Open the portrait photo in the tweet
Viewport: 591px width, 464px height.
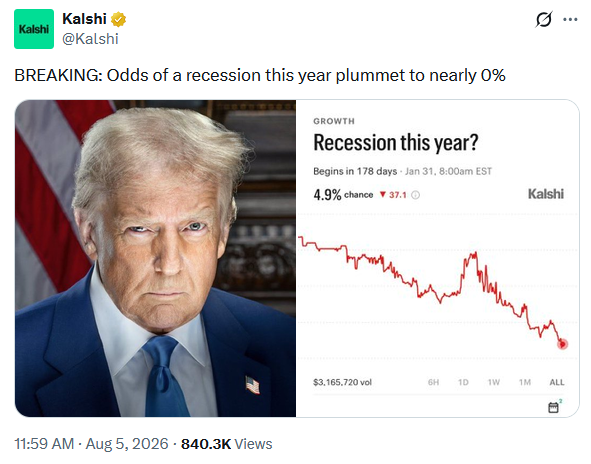pos(155,258)
